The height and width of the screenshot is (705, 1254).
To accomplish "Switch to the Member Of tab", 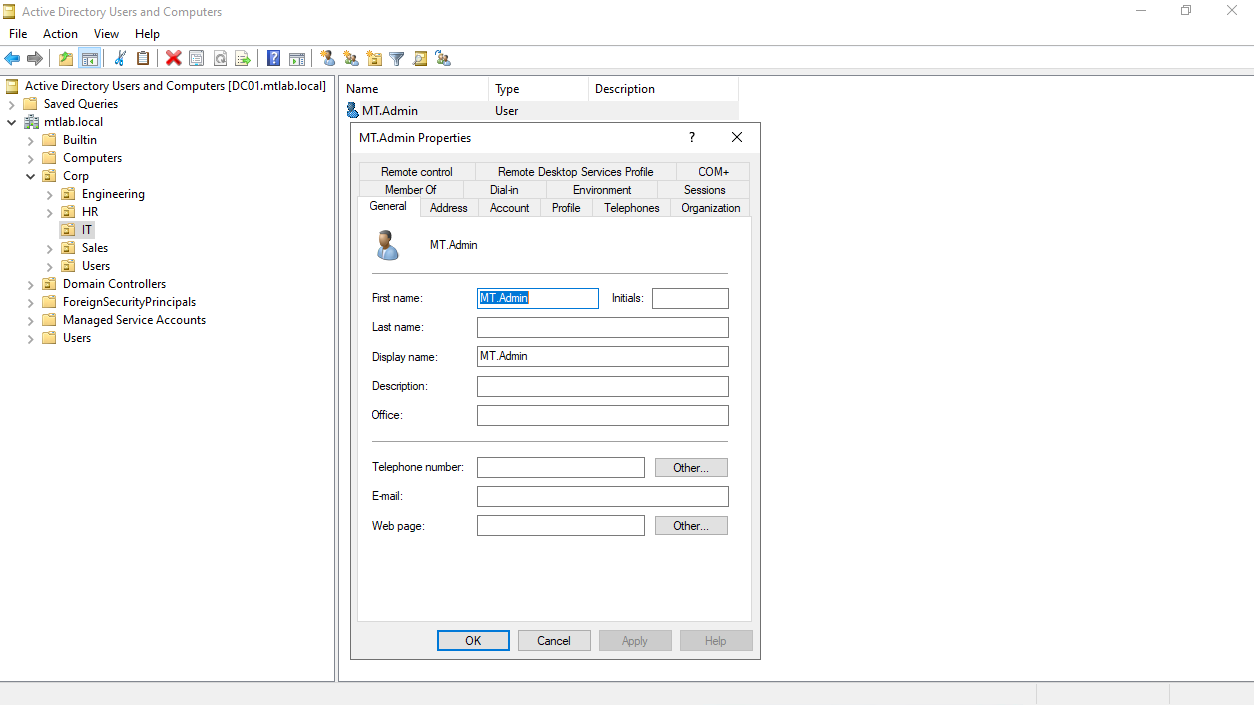I will [x=411, y=190].
